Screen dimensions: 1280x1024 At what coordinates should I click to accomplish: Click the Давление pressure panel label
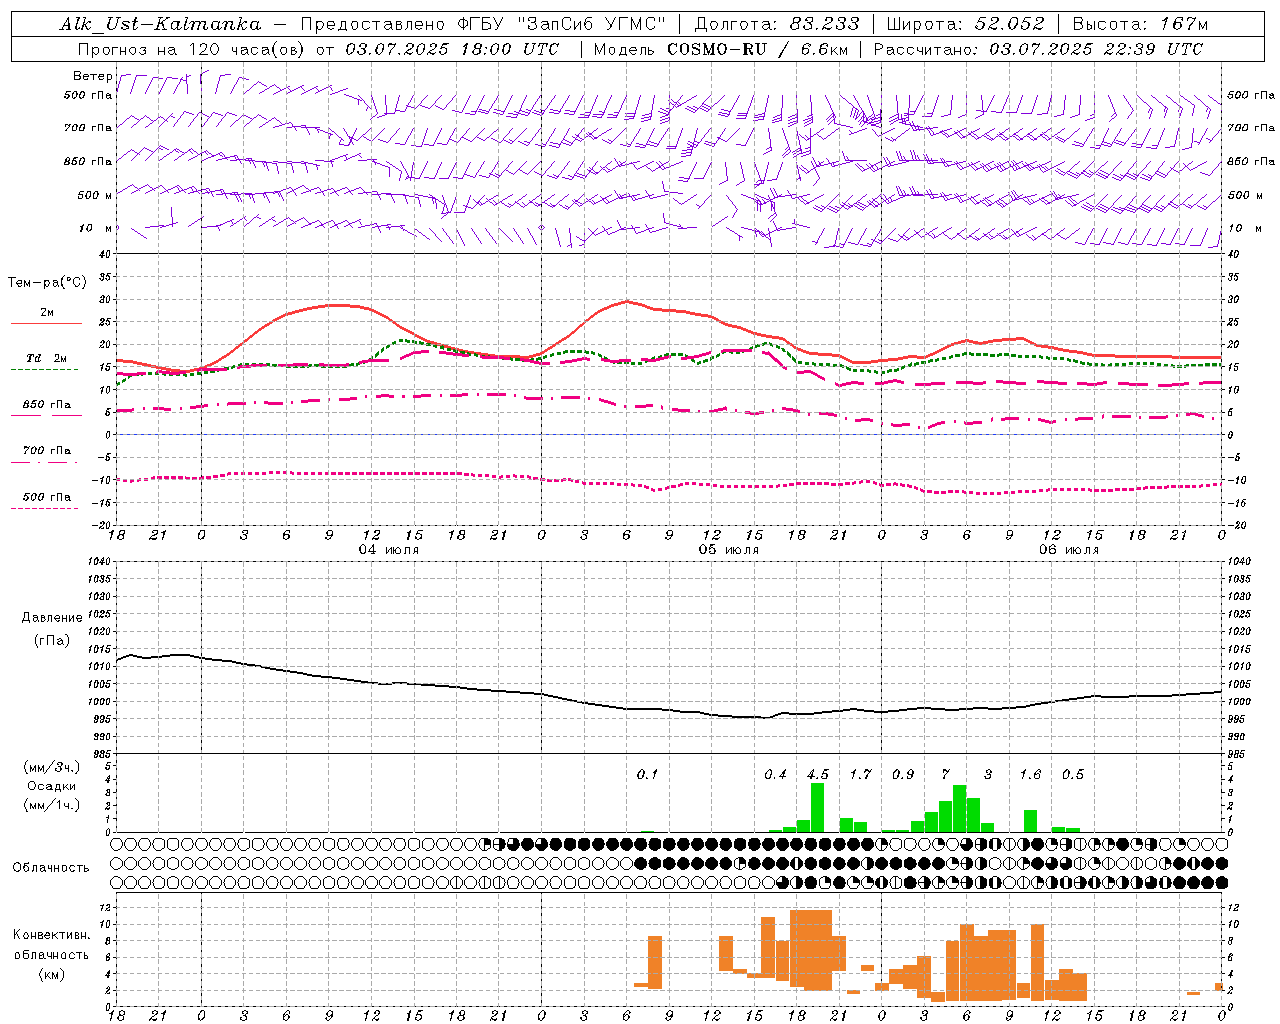(52, 618)
